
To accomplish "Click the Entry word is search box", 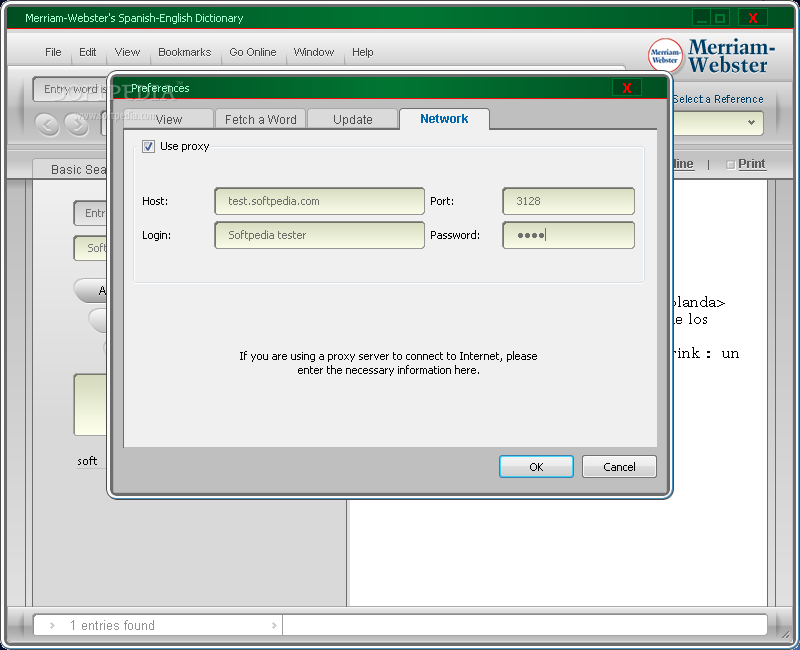I will [x=71, y=89].
